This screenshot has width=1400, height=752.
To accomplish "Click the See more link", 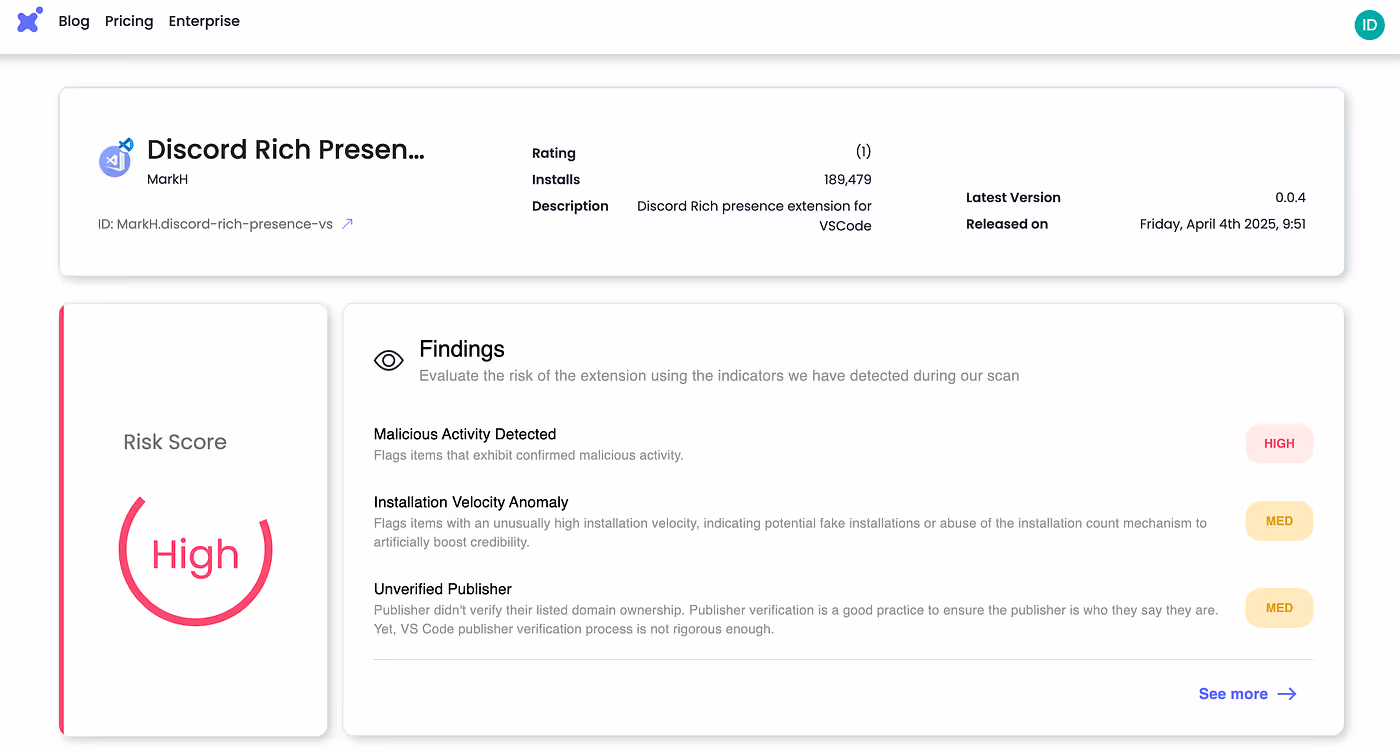I will click(1233, 694).
